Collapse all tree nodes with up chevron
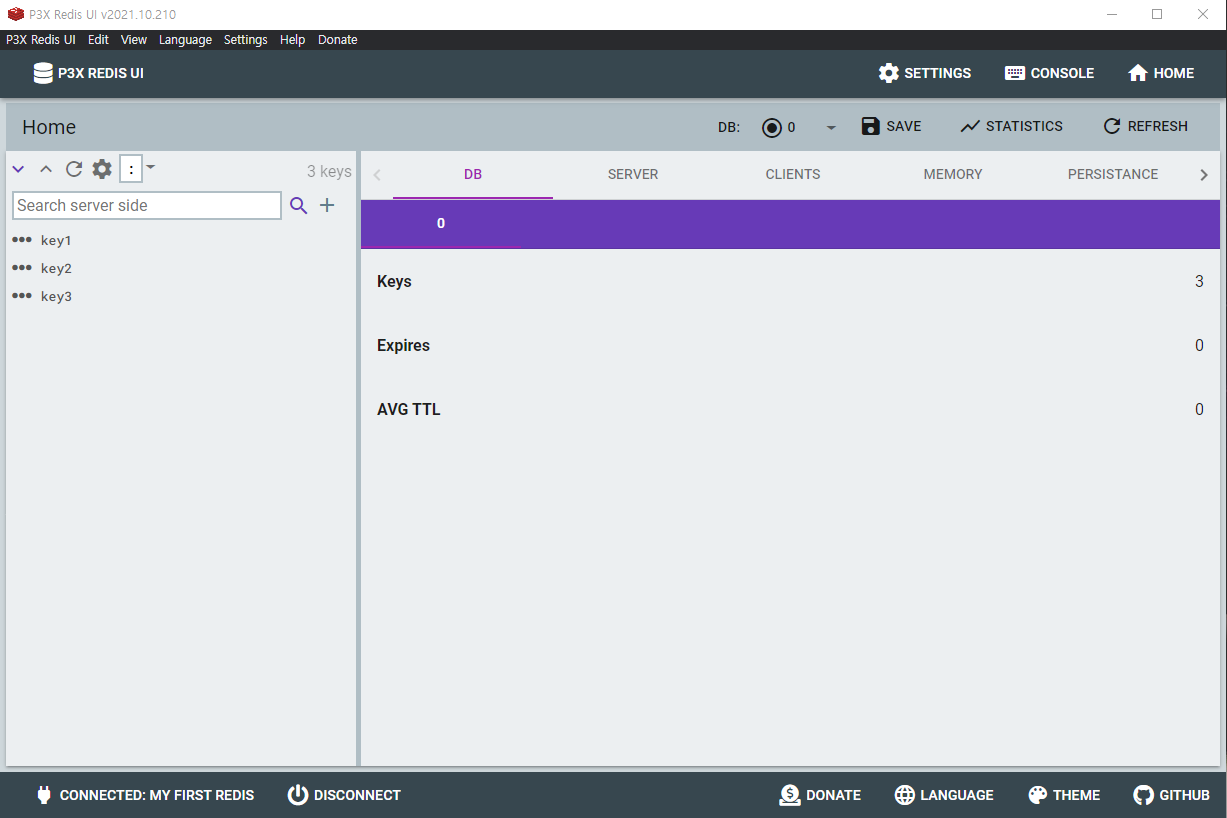The image size is (1227, 818). (x=46, y=169)
